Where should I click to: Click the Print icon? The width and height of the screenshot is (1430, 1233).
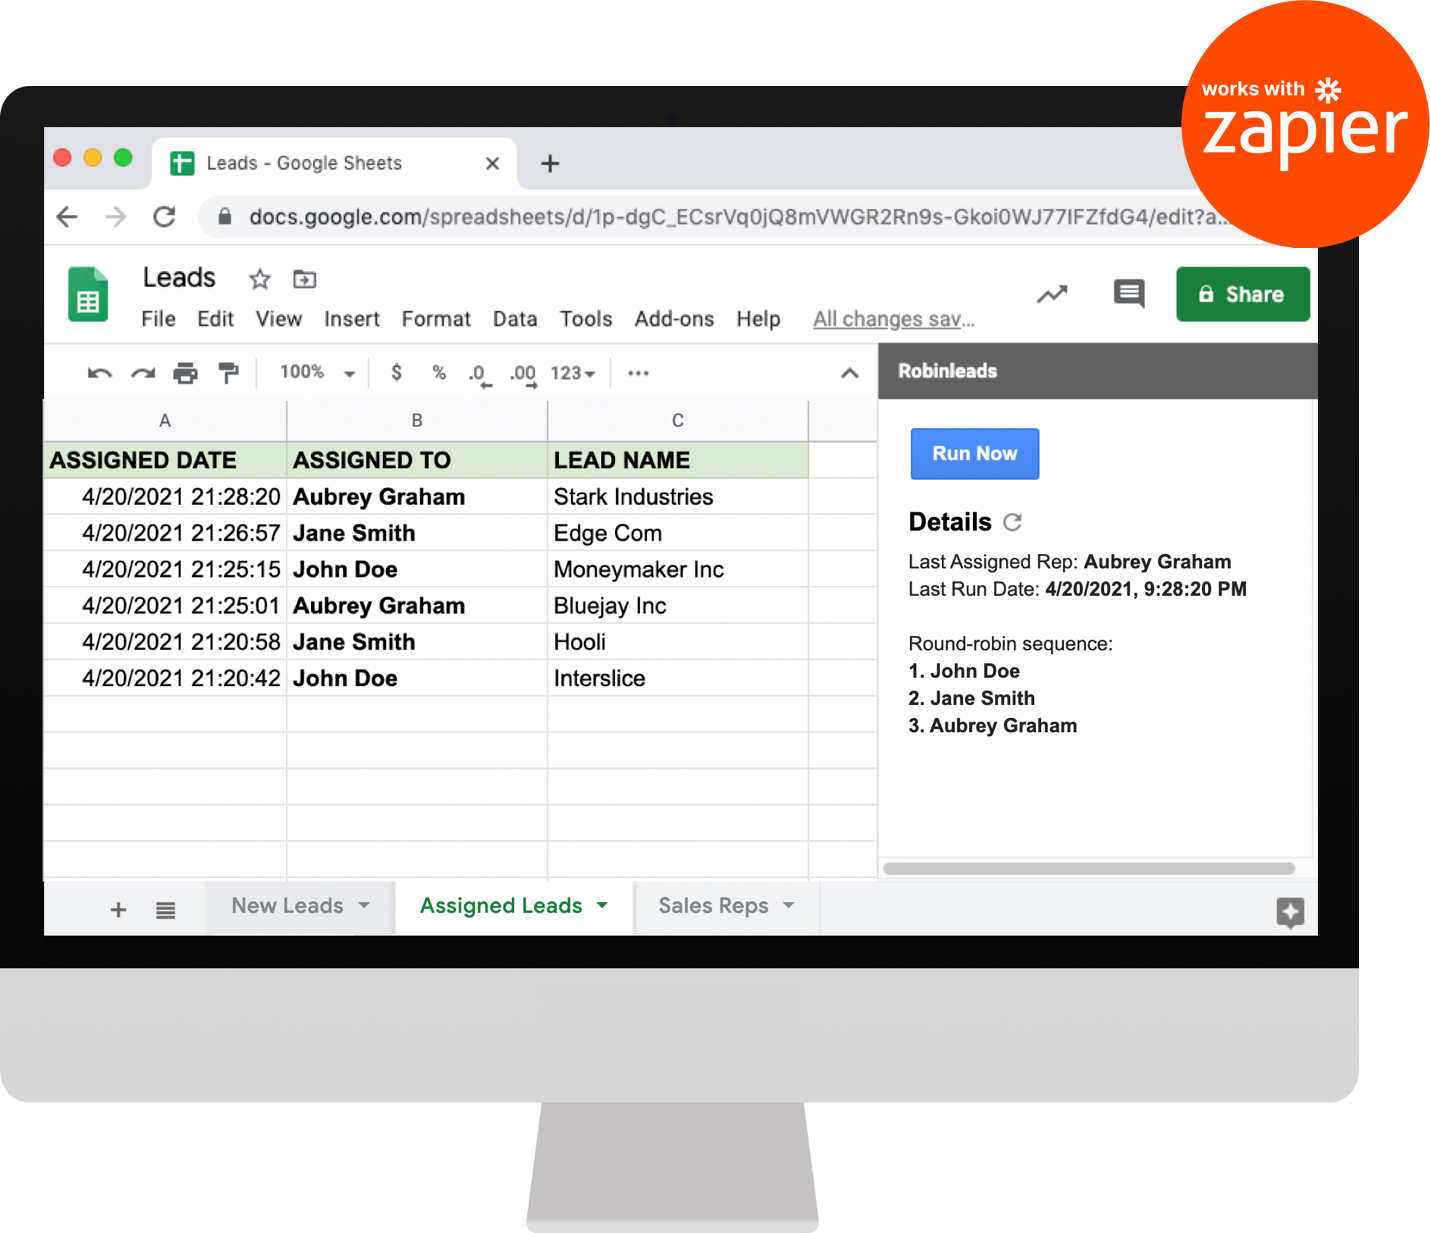tap(185, 373)
